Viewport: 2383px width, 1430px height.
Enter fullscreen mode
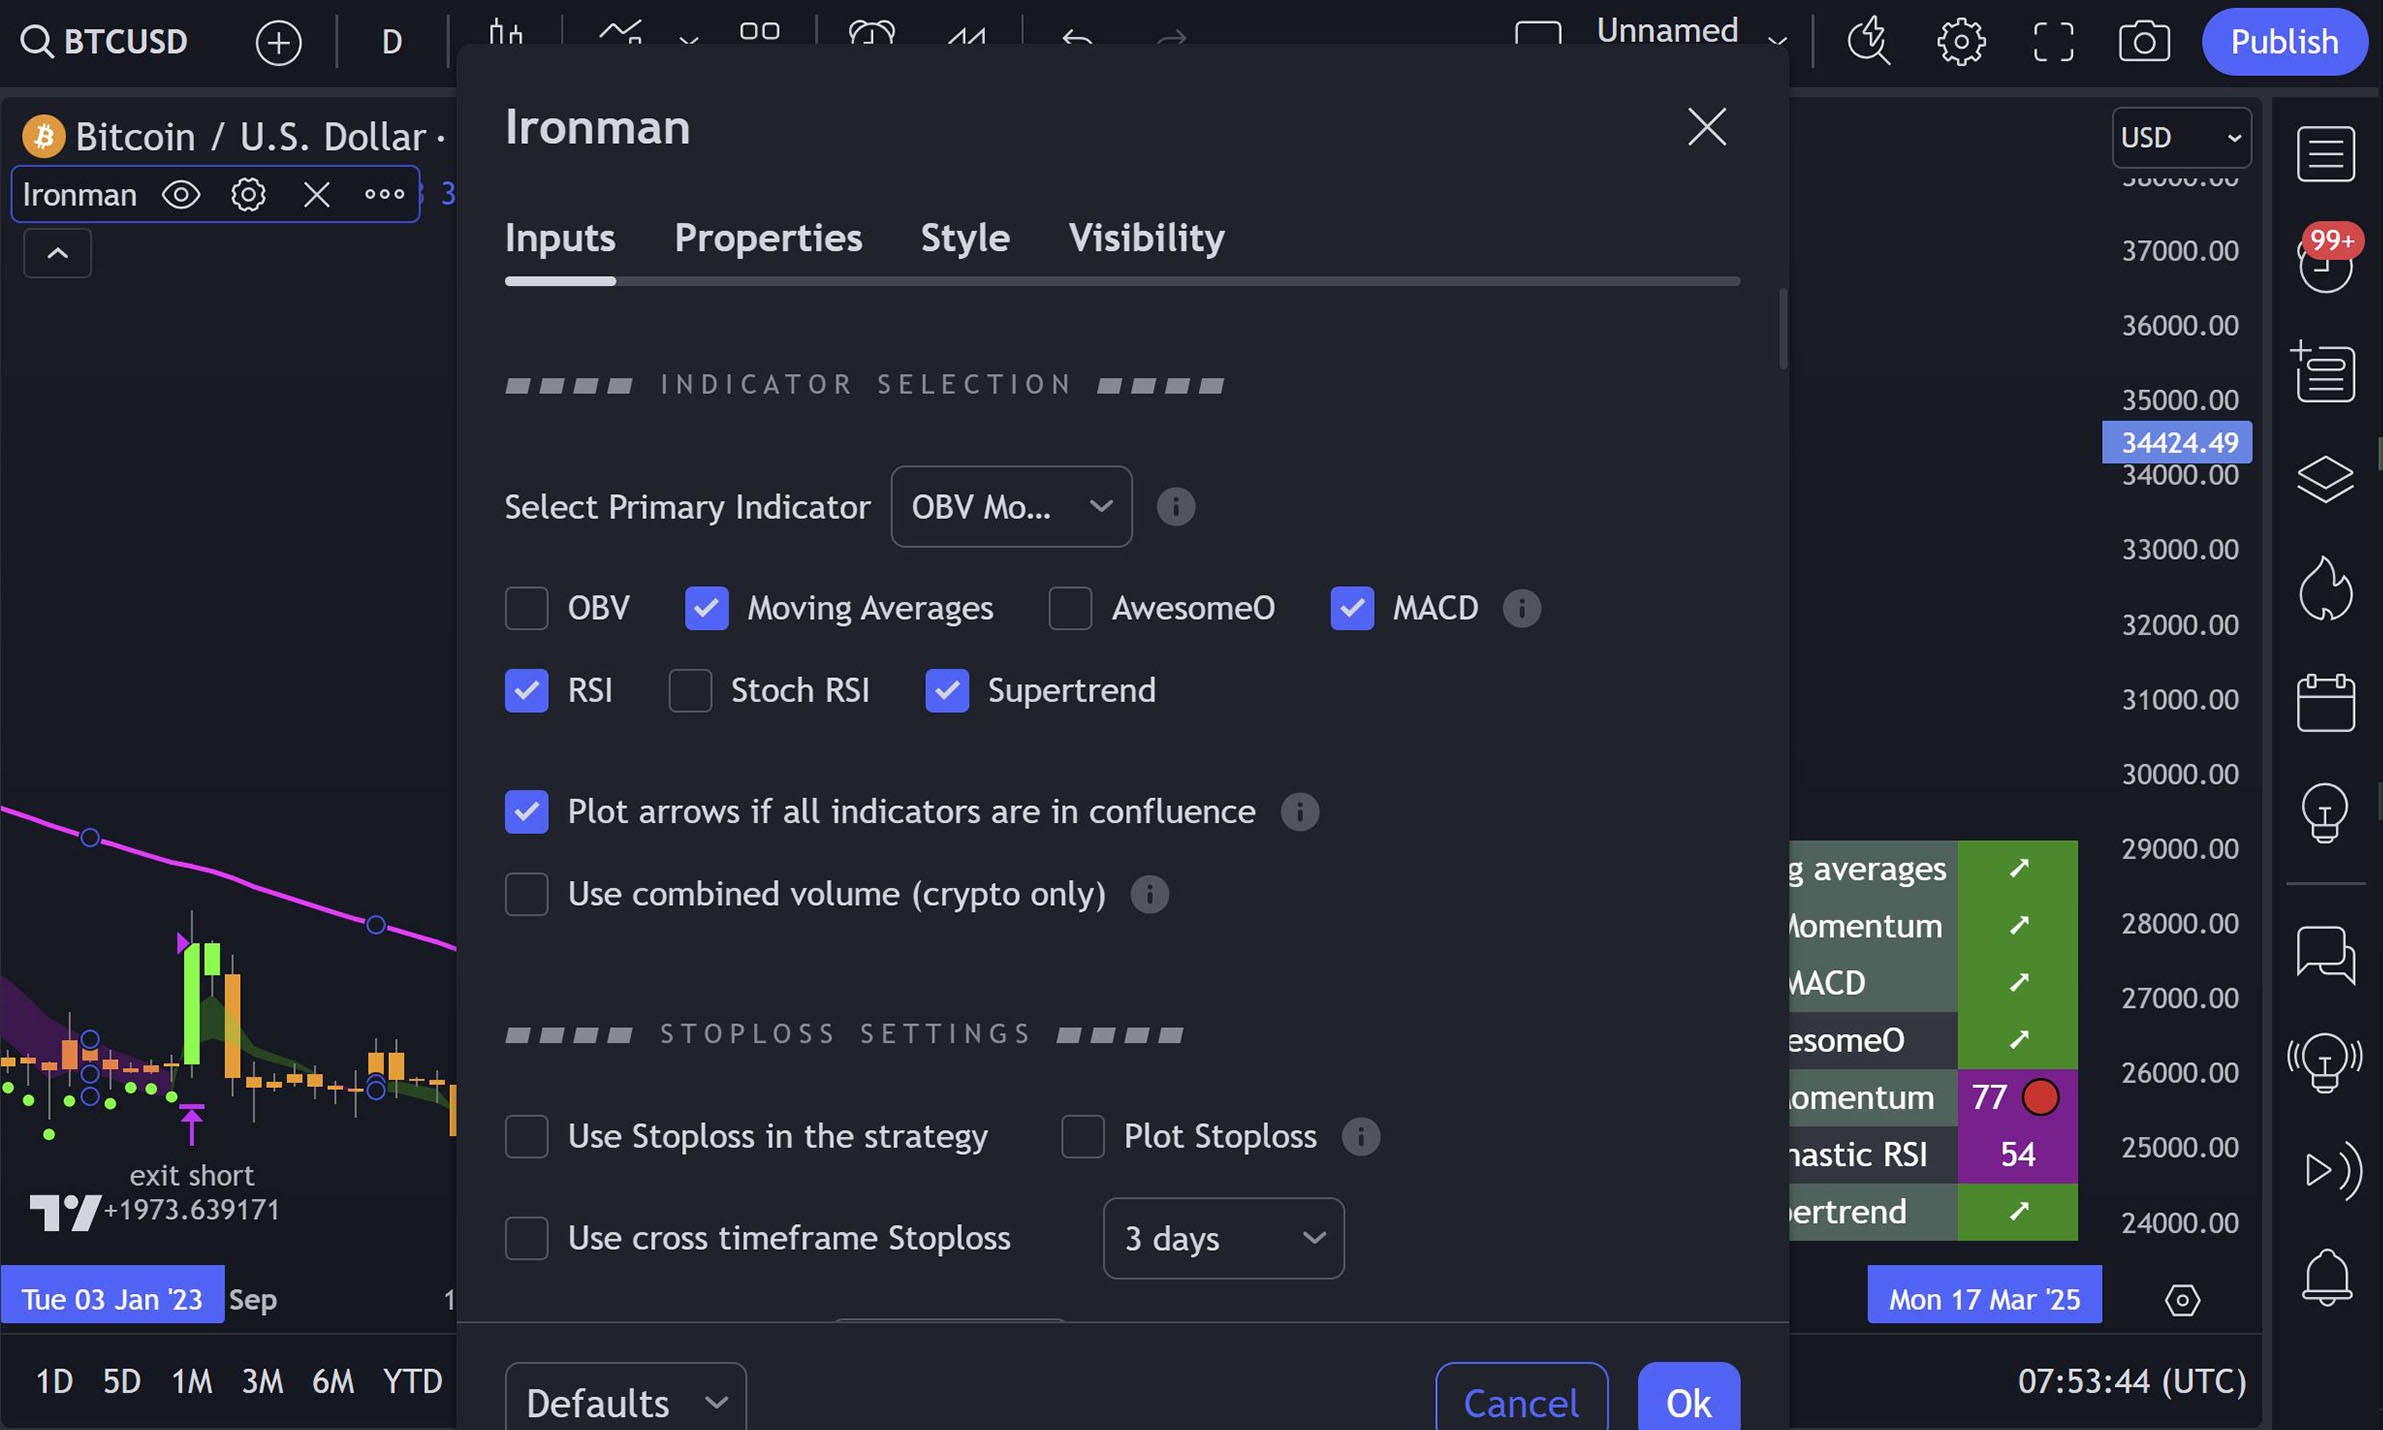point(2053,42)
